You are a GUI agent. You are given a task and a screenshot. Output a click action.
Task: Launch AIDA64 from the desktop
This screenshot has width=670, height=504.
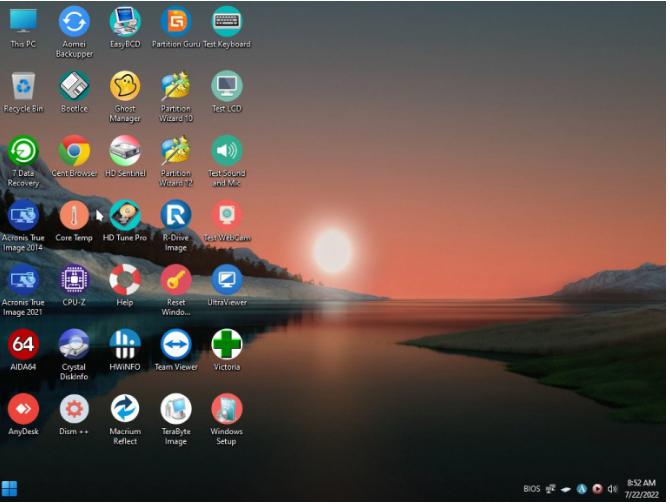click(23, 345)
